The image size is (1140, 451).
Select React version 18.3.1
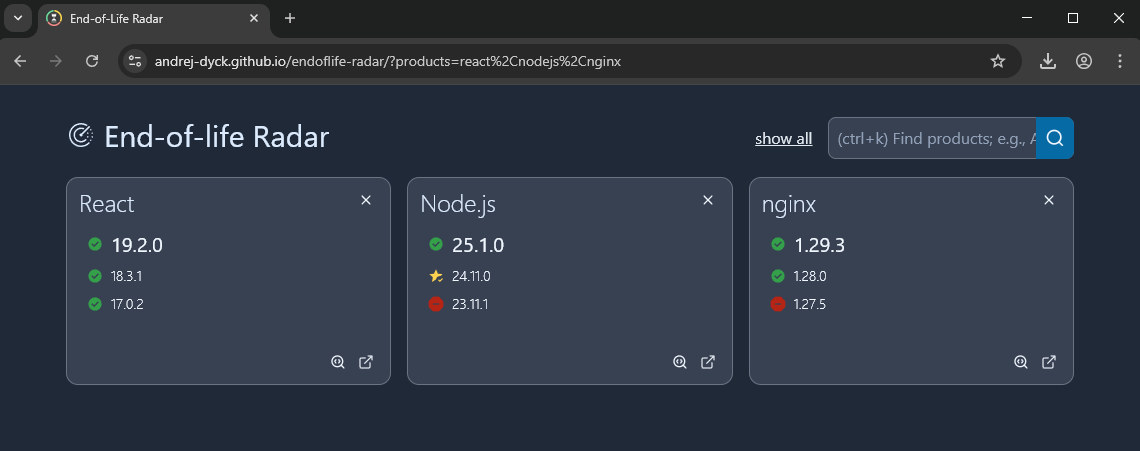point(127,276)
